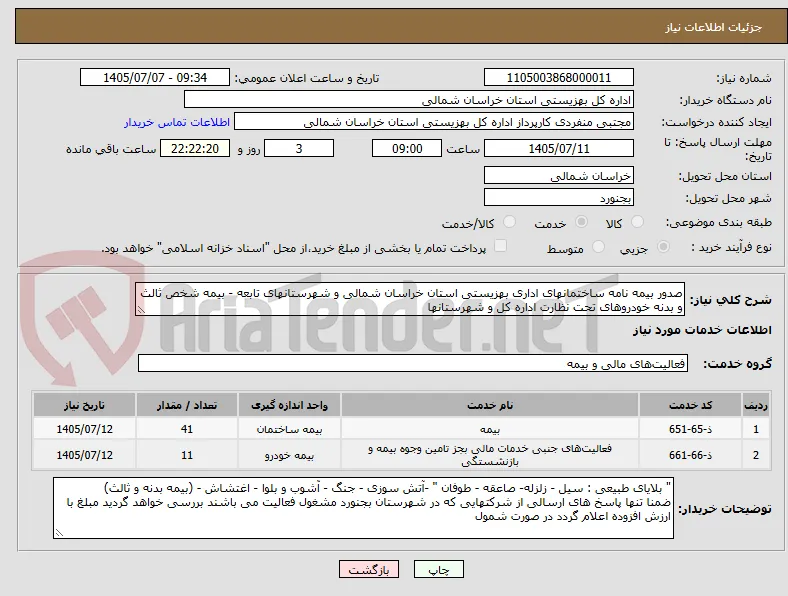Click the چاپ print button

(439, 569)
